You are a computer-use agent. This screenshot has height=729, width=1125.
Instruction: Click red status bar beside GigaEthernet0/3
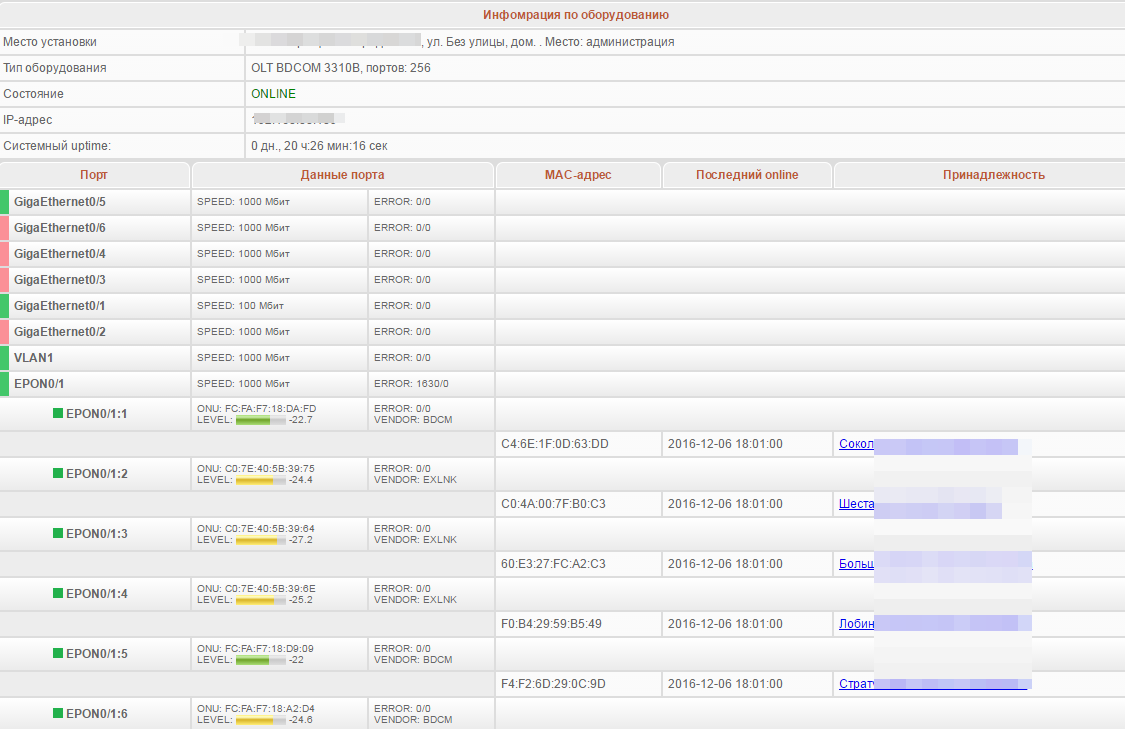(x=4, y=279)
